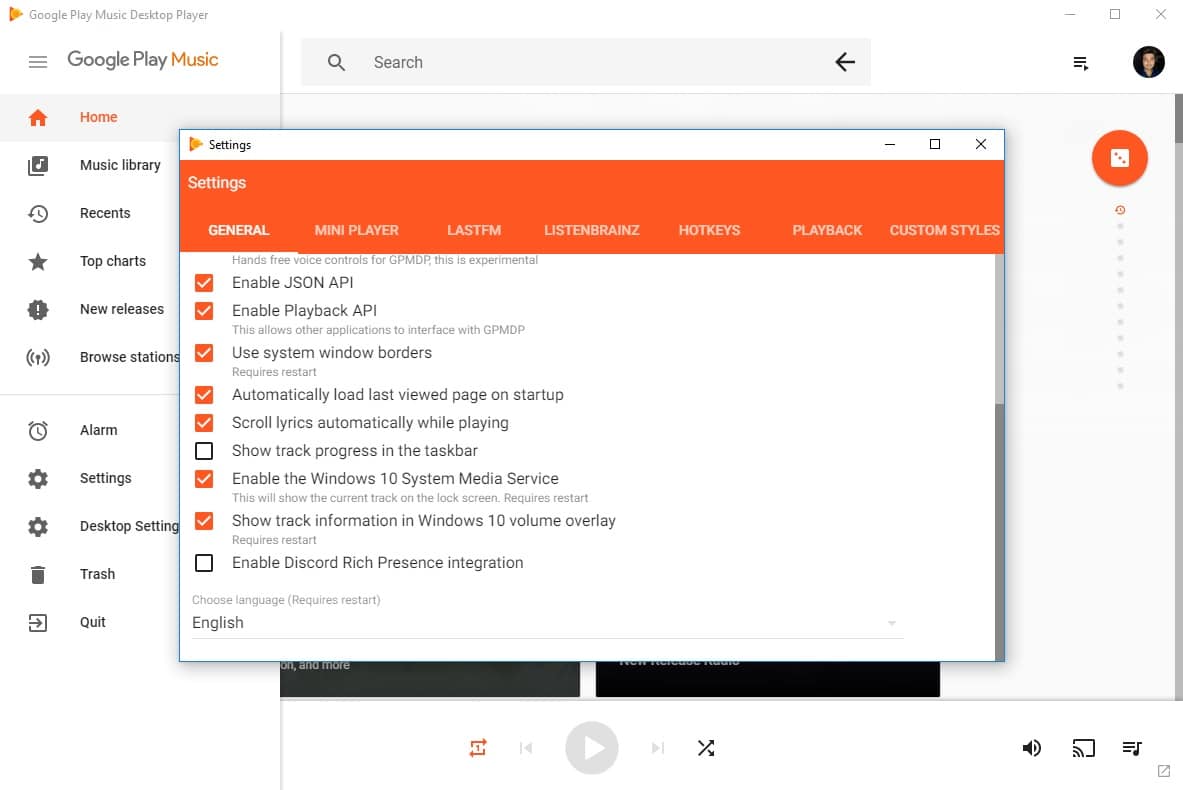Viewport: 1183px width, 790px height.
Task: Open the playback queue icon in player bar
Action: tap(1132, 748)
